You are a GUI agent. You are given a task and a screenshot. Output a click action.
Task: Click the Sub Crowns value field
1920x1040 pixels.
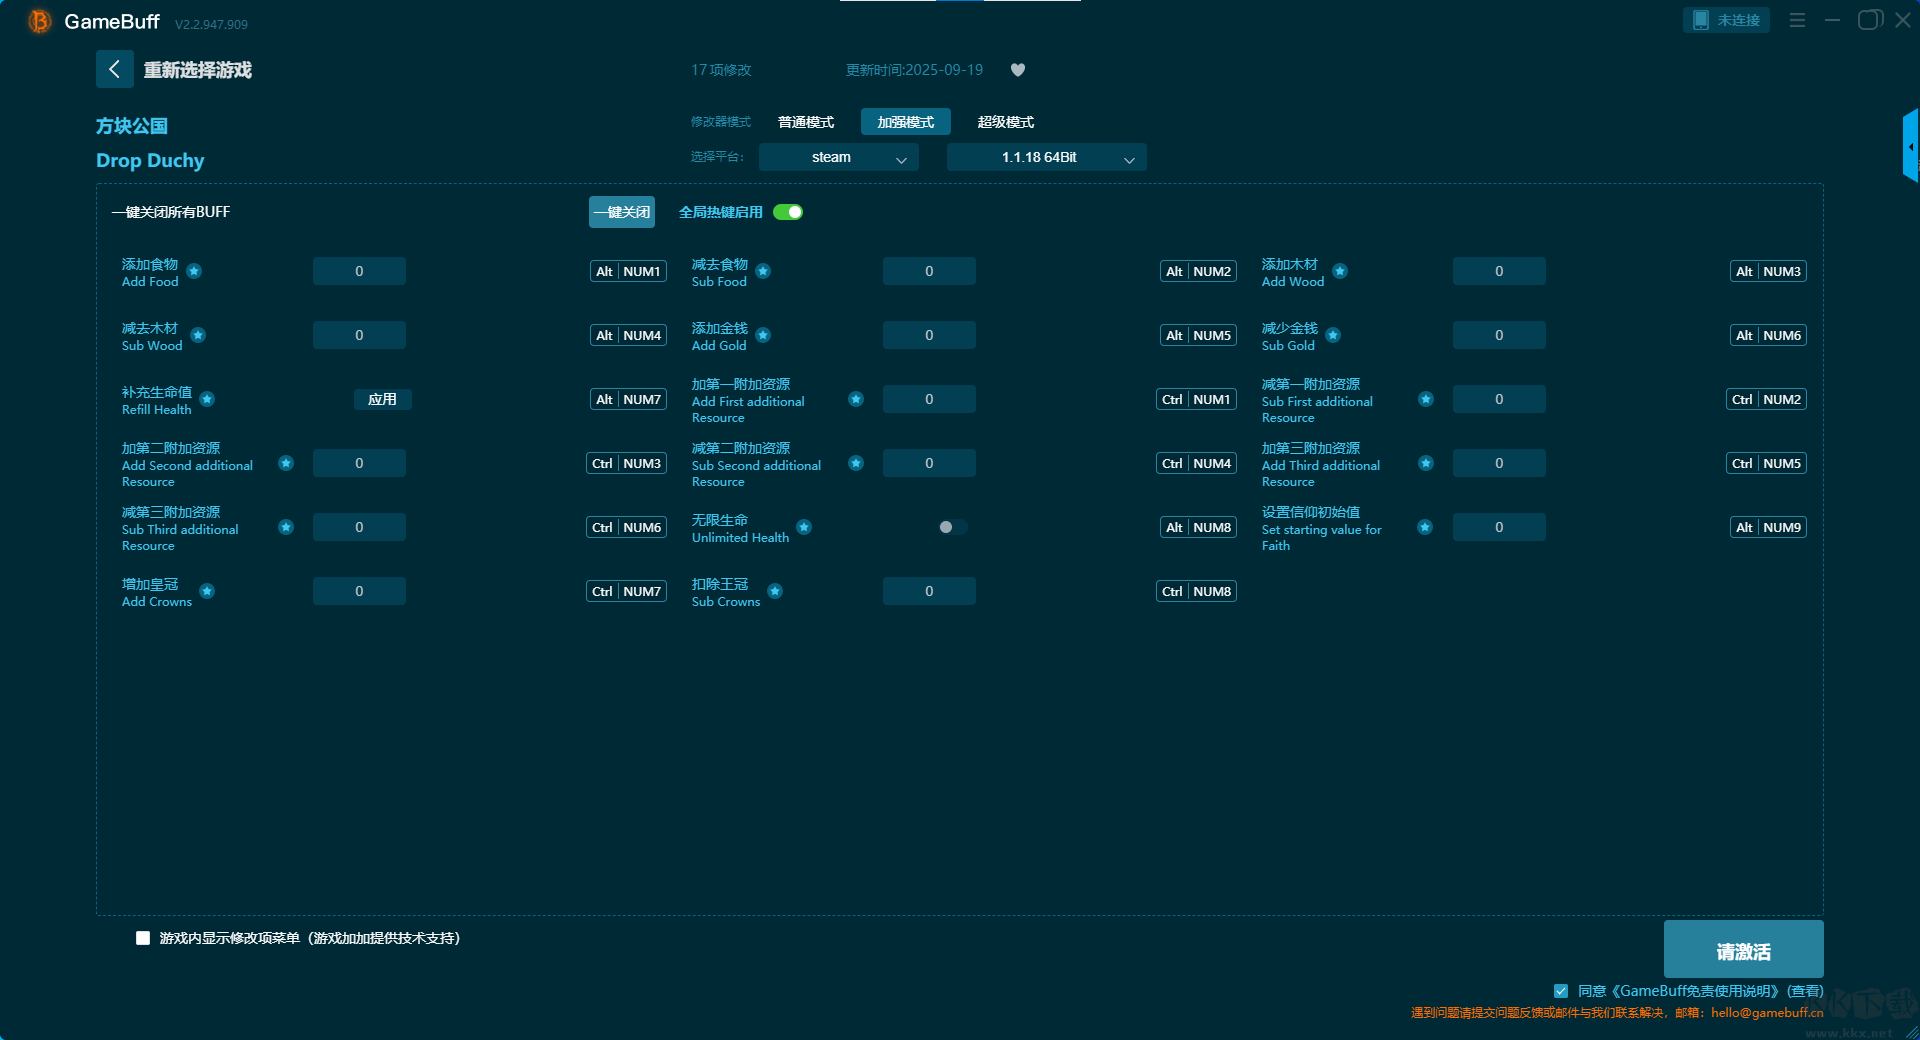point(929,591)
